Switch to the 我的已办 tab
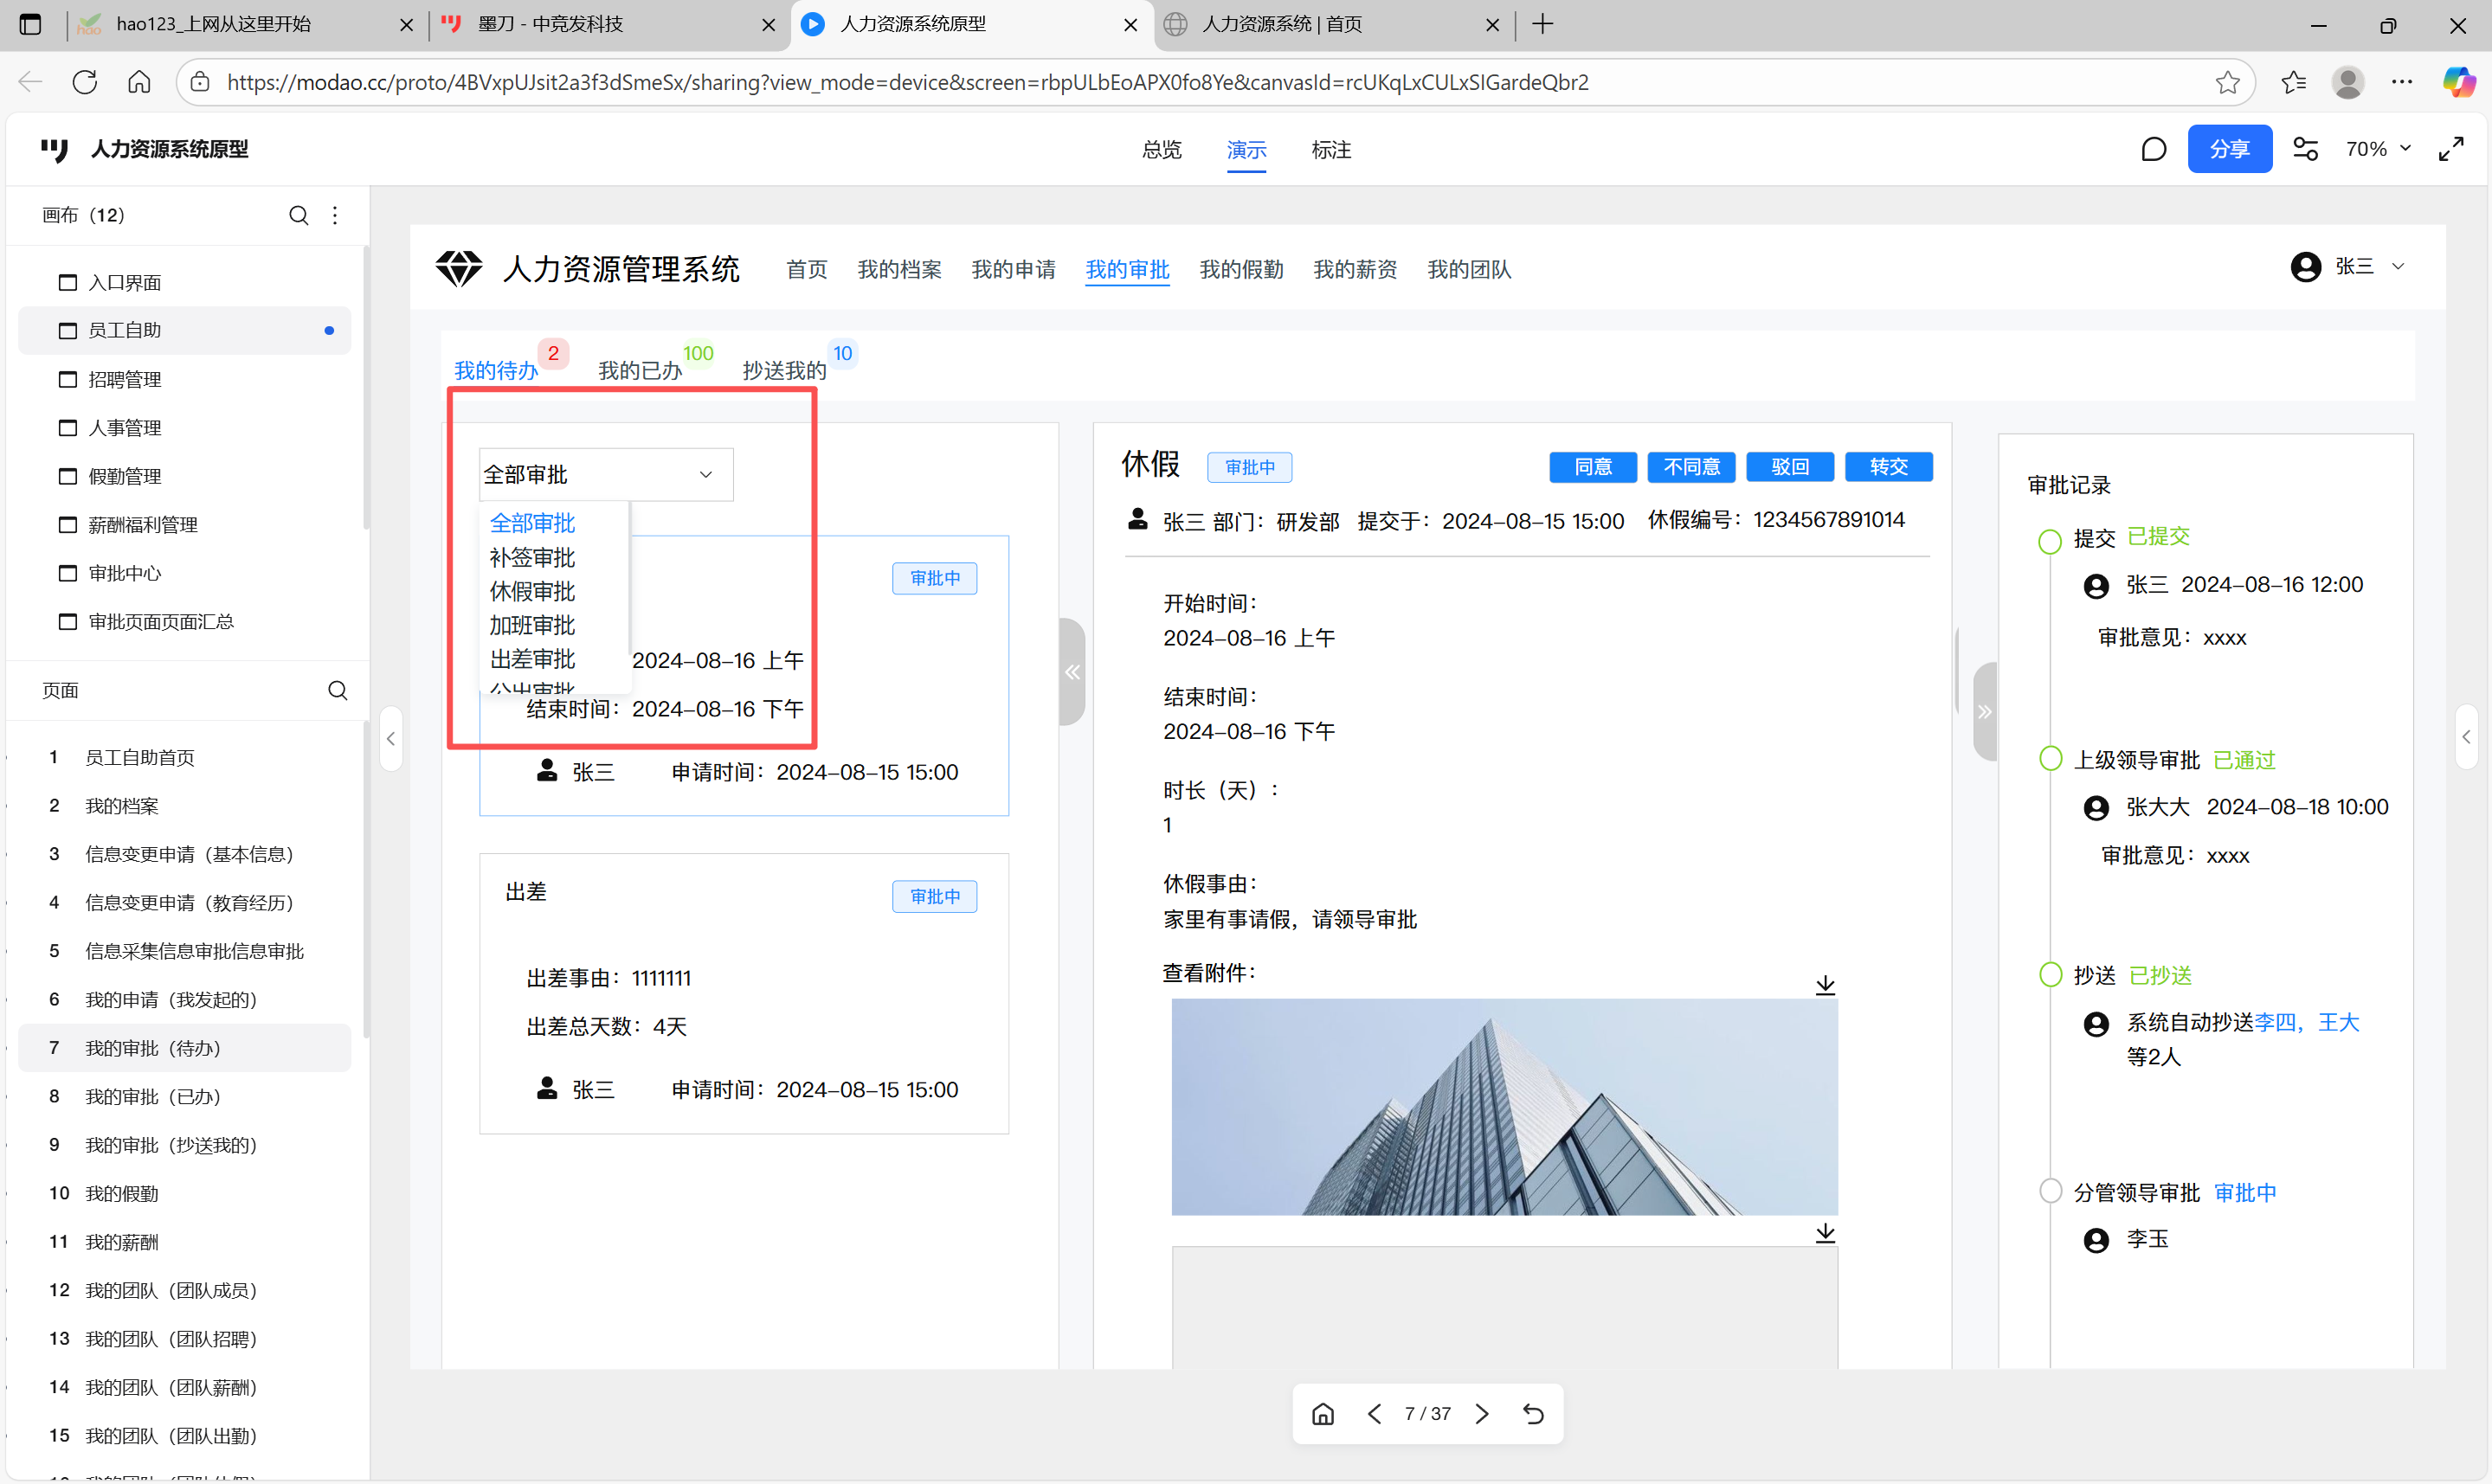 [639, 370]
